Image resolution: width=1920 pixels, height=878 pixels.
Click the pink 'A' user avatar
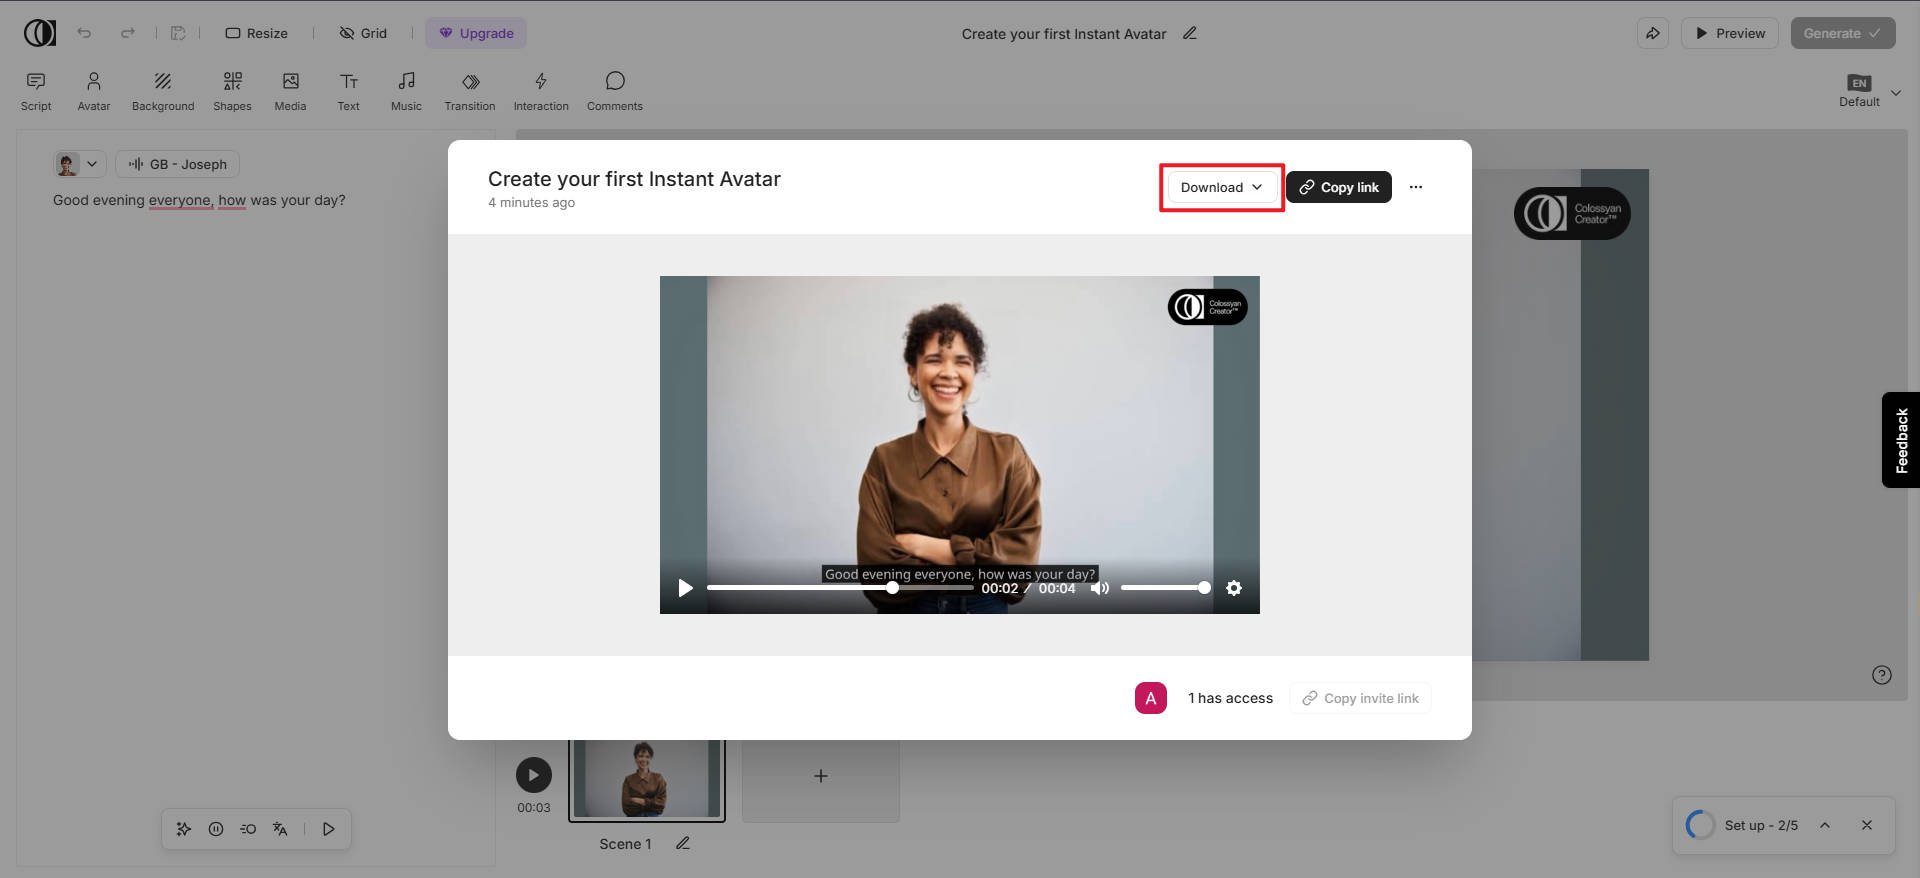click(x=1151, y=698)
